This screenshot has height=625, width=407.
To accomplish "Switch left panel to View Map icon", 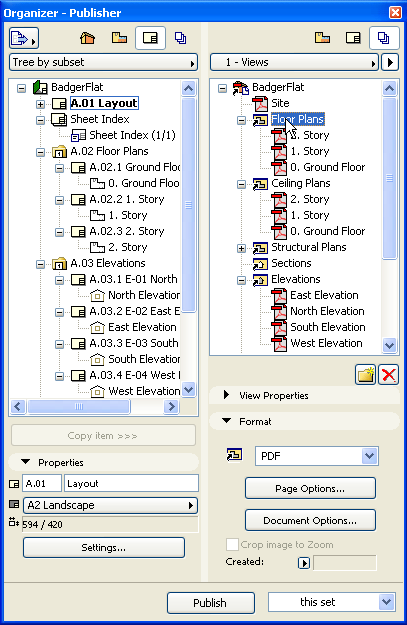I will coord(119,38).
